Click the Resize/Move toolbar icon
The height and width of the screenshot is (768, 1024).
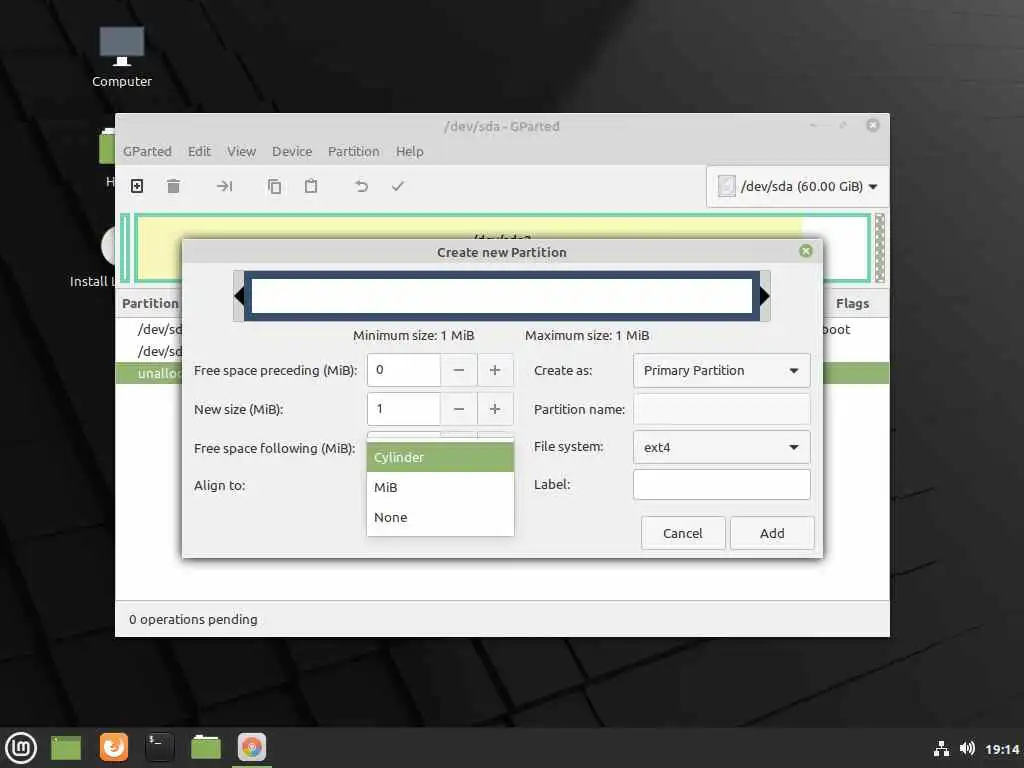point(224,186)
